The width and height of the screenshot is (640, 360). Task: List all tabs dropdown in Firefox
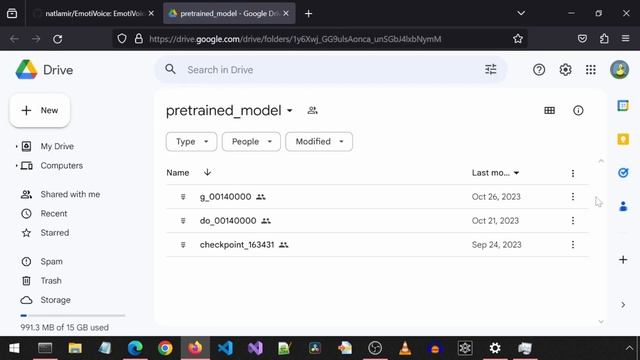(521, 13)
